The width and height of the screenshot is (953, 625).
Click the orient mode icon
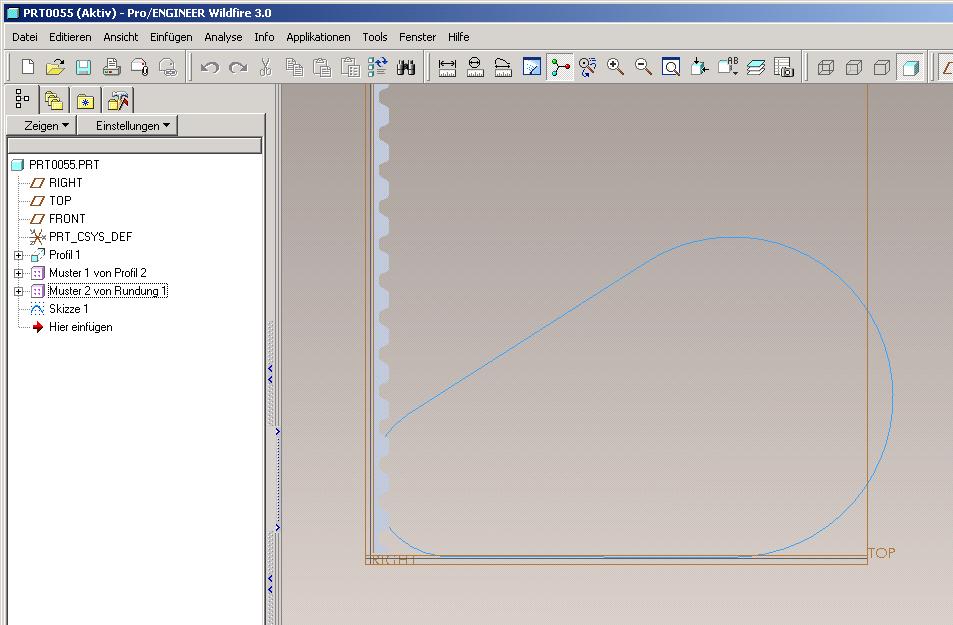click(x=588, y=67)
